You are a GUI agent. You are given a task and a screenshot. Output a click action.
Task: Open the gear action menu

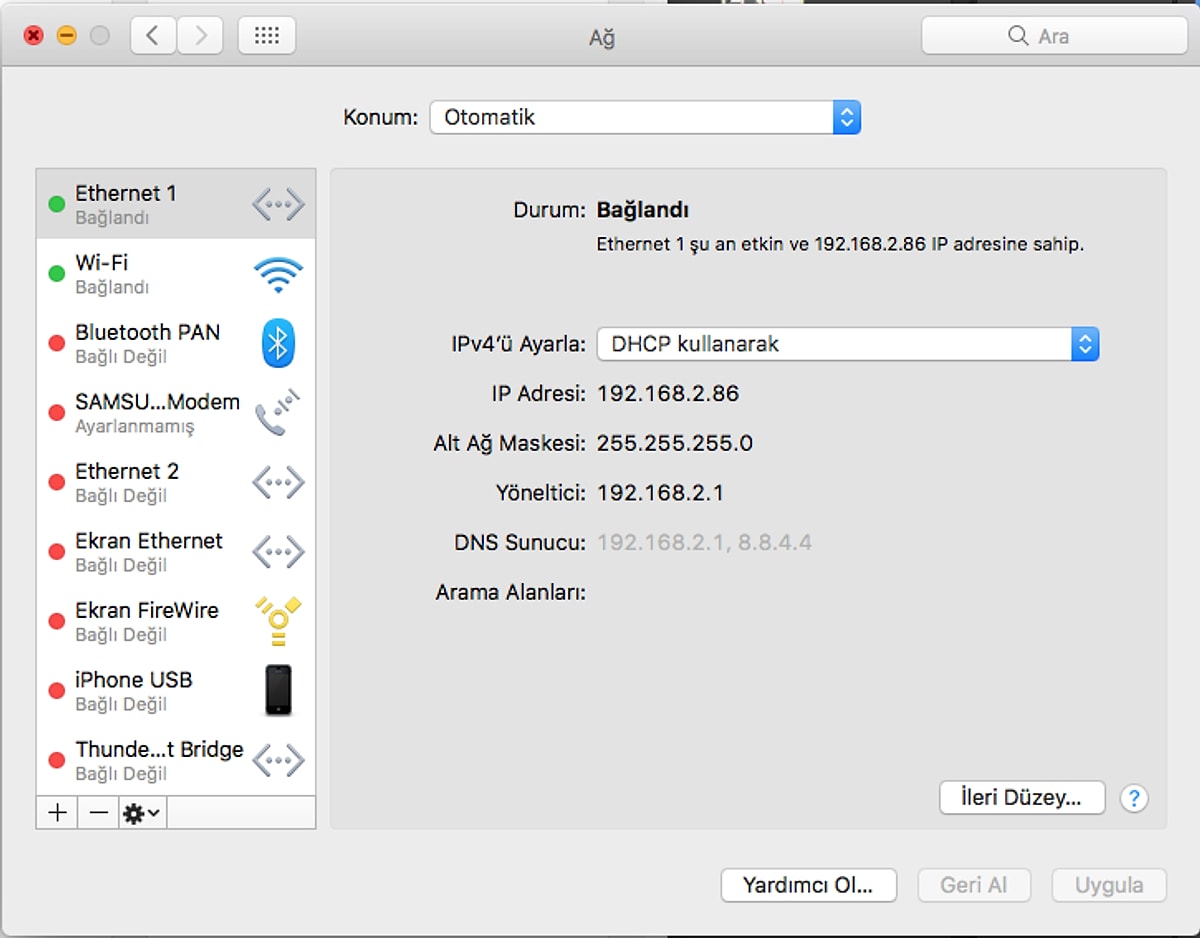click(141, 813)
